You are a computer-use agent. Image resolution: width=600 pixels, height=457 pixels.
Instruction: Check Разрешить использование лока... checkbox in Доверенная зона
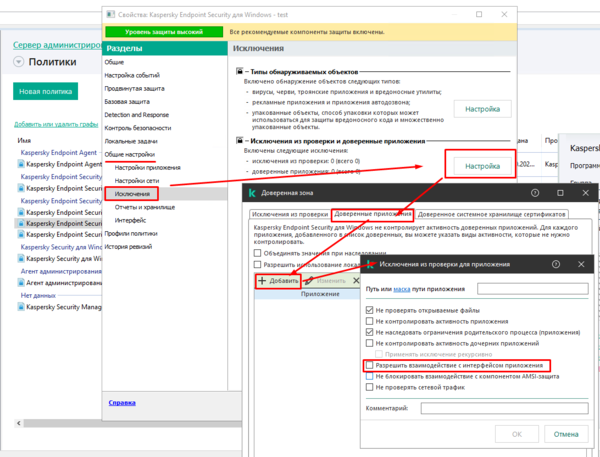click(258, 264)
